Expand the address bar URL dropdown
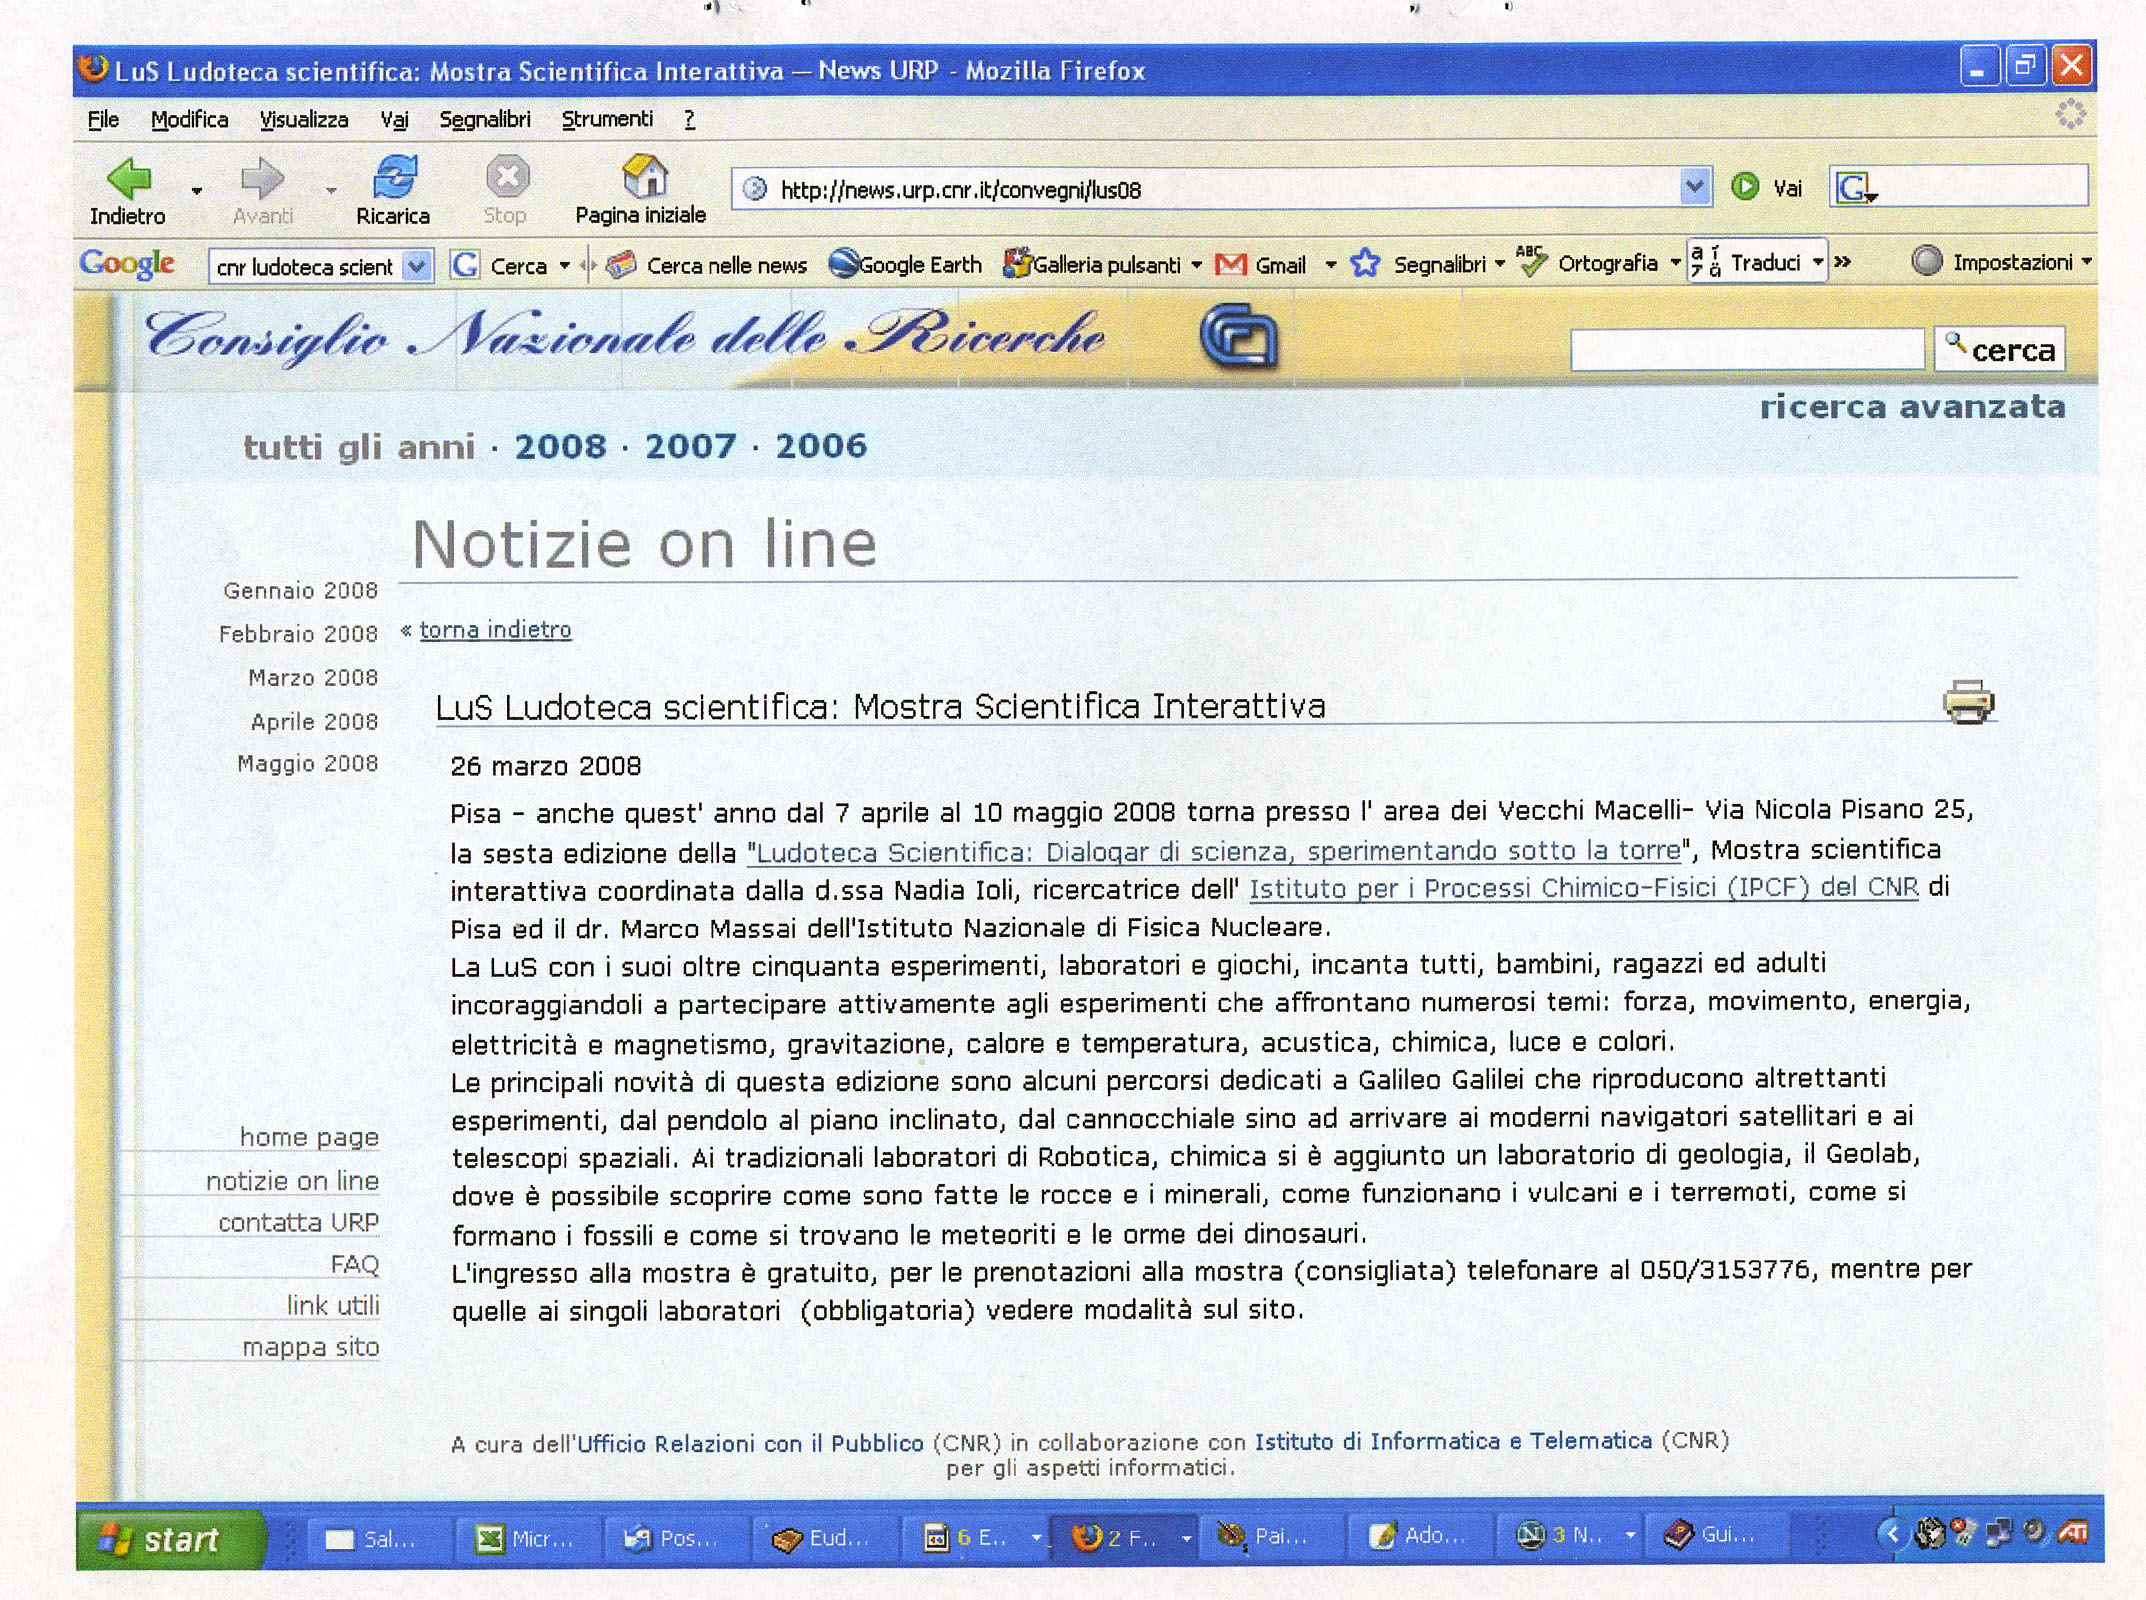The width and height of the screenshot is (2146, 1600). click(x=1693, y=187)
